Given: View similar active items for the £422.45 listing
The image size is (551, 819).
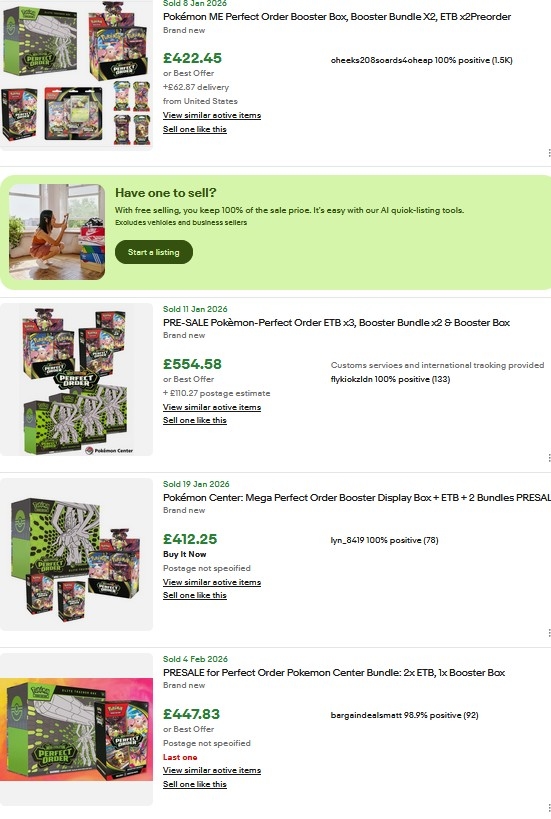Looking at the screenshot, I should pyautogui.click(x=212, y=115).
